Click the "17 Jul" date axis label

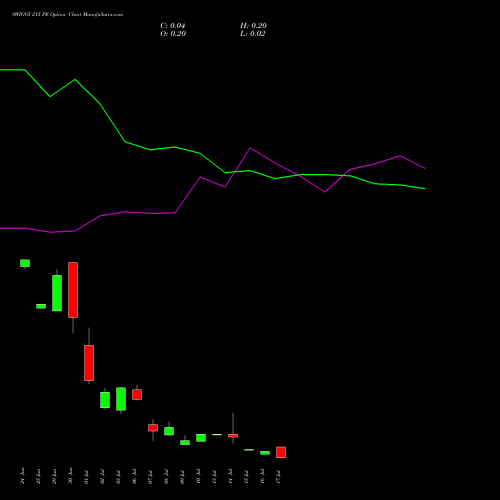(278, 477)
